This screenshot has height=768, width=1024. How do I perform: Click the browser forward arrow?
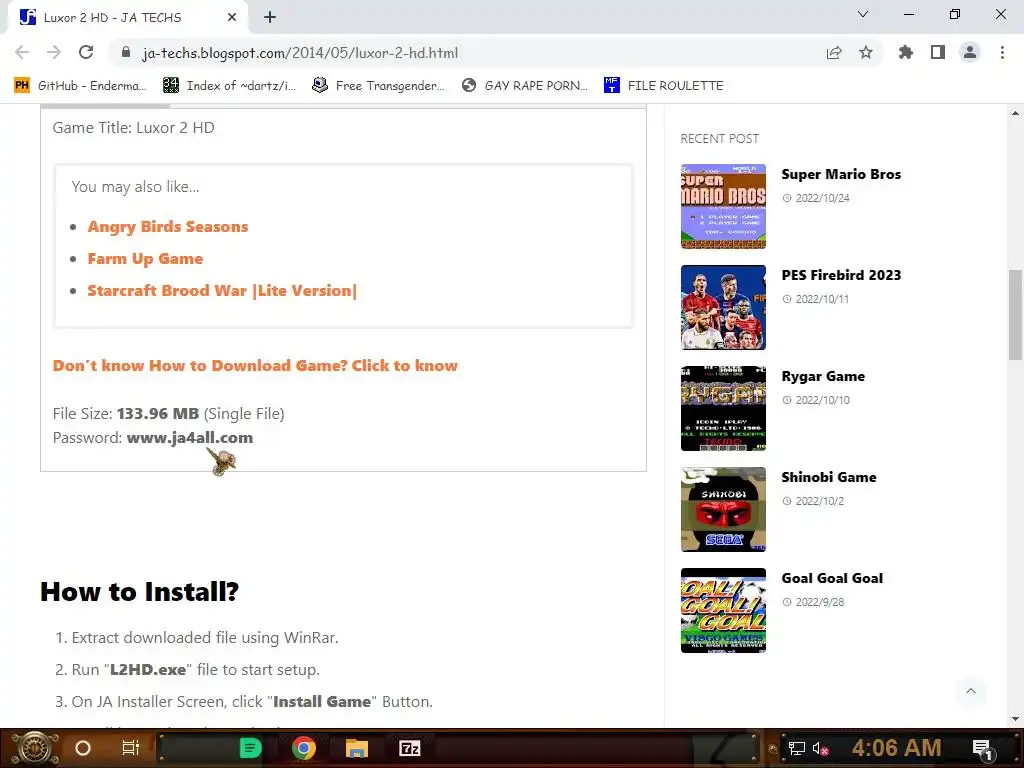54,52
